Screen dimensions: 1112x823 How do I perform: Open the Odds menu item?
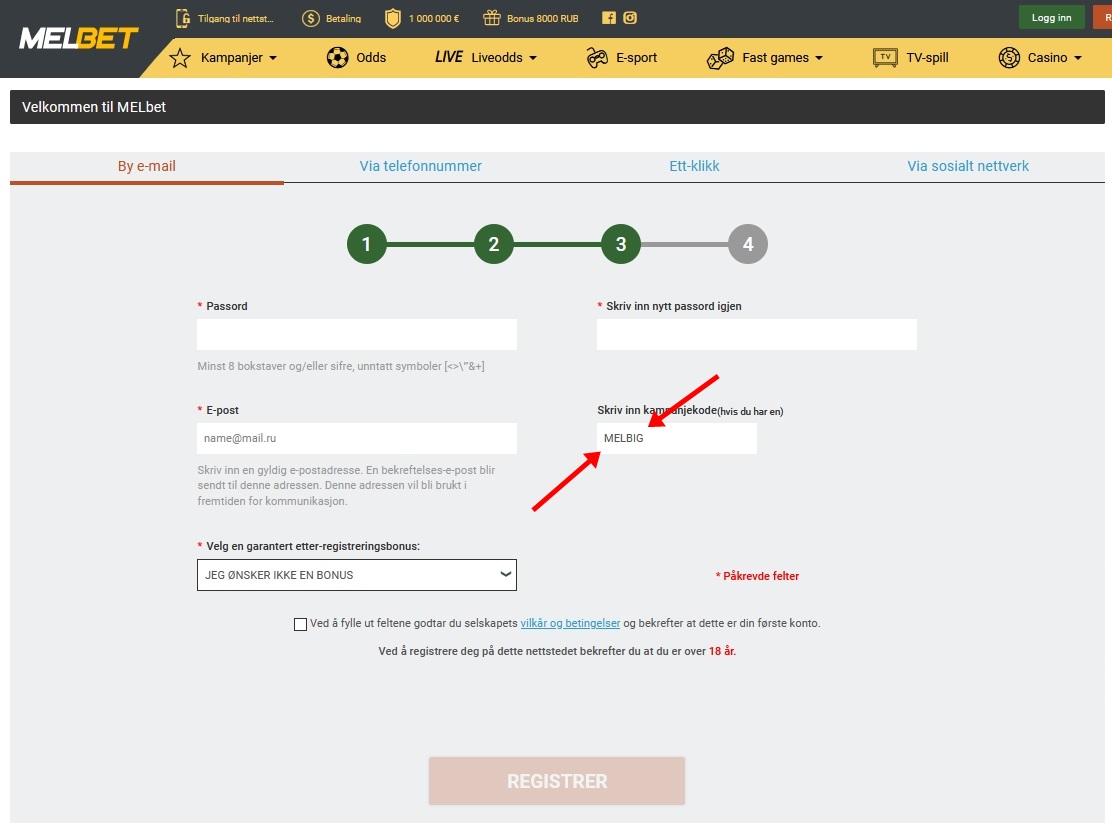pyautogui.click(x=371, y=57)
